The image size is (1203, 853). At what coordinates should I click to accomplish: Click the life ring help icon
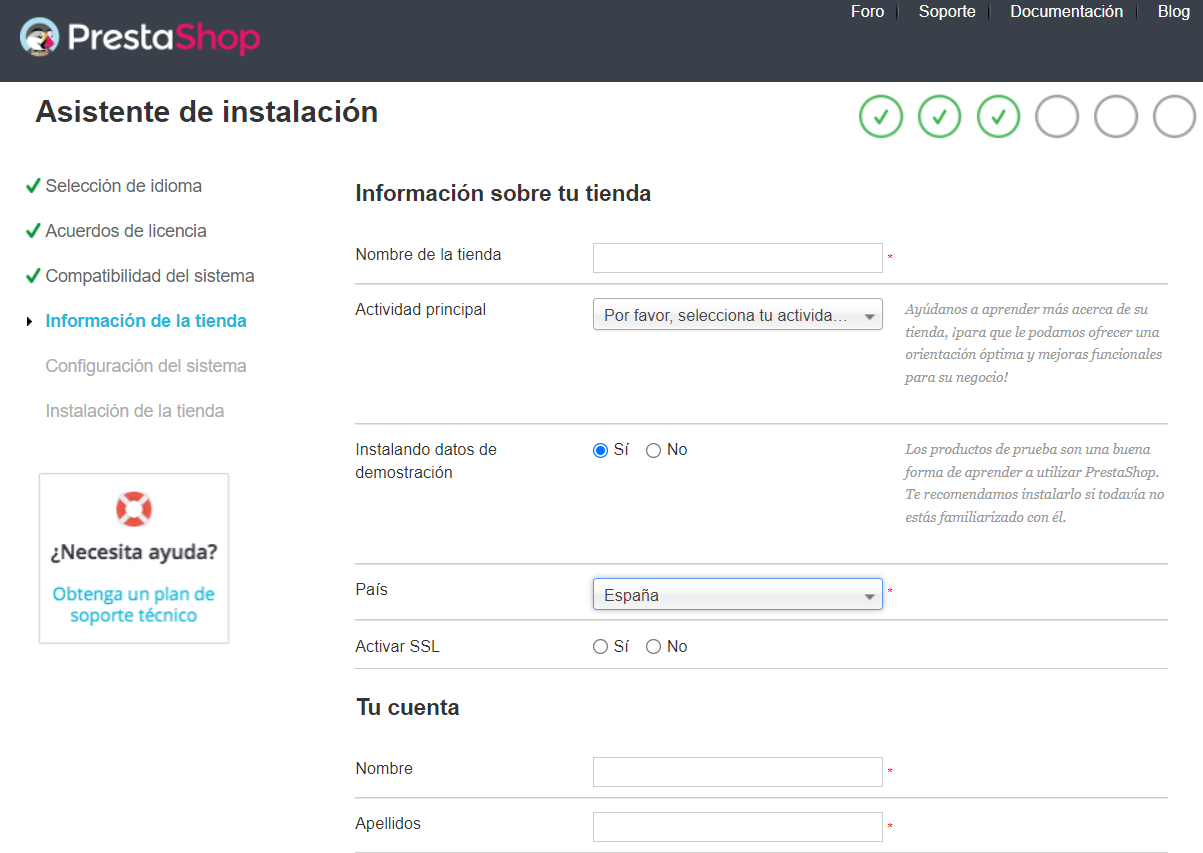133,508
